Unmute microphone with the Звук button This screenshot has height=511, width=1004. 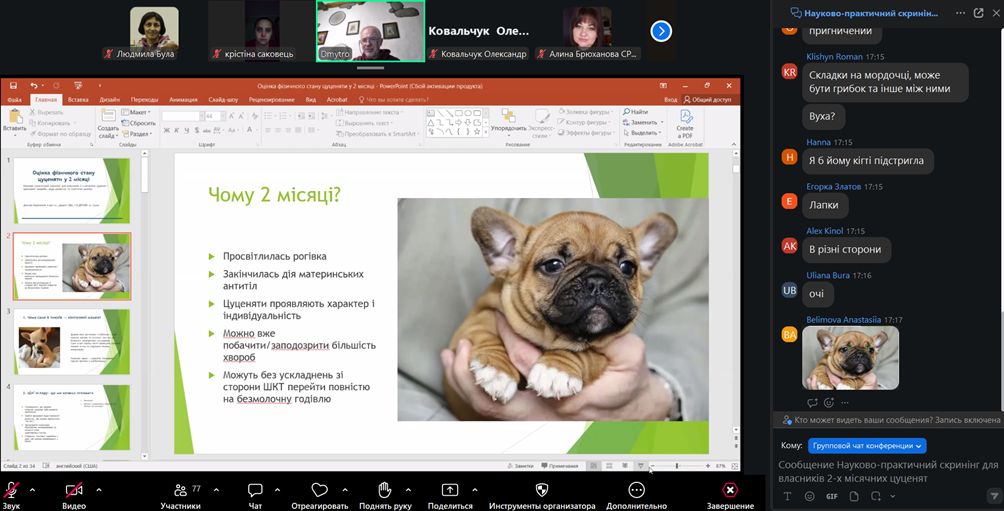click(x=12, y=490)
